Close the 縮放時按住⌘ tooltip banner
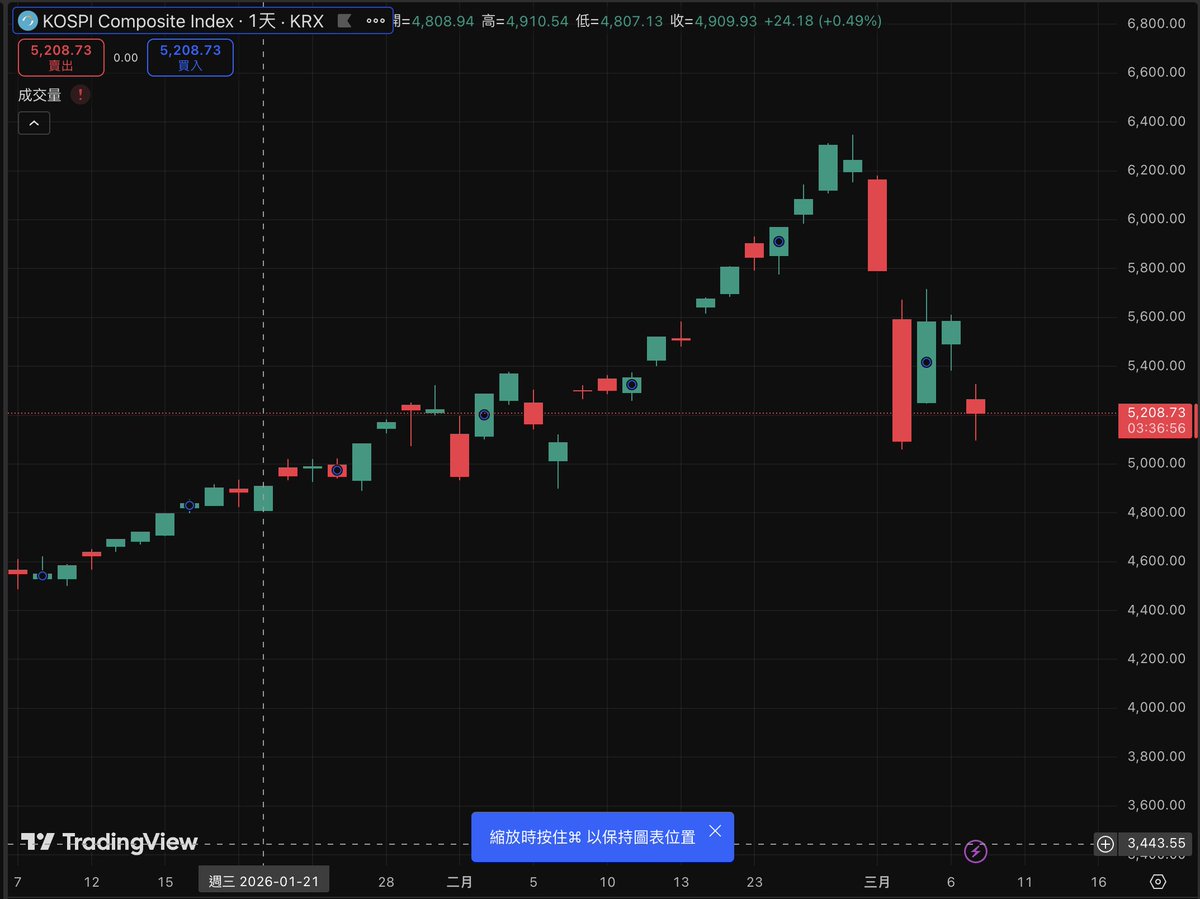1200x899 pixels. click(714, 831)
